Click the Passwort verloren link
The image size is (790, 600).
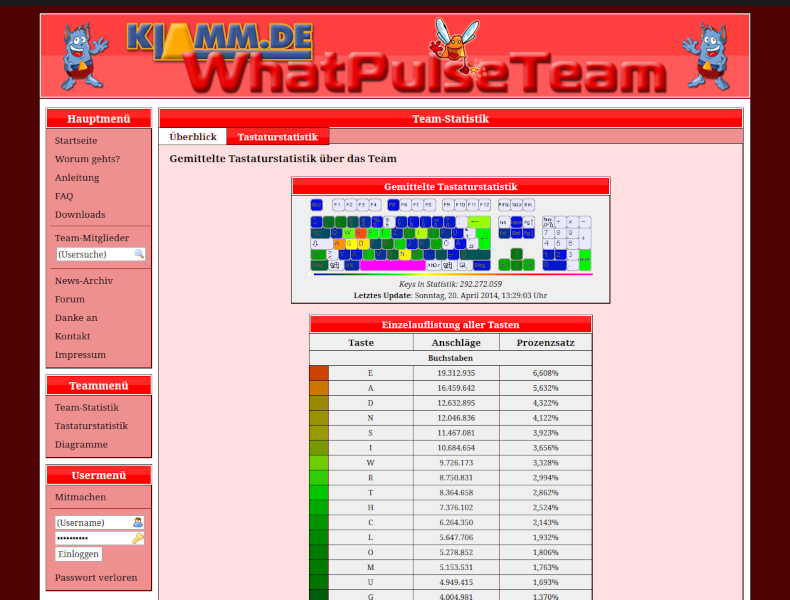point(96,577)
